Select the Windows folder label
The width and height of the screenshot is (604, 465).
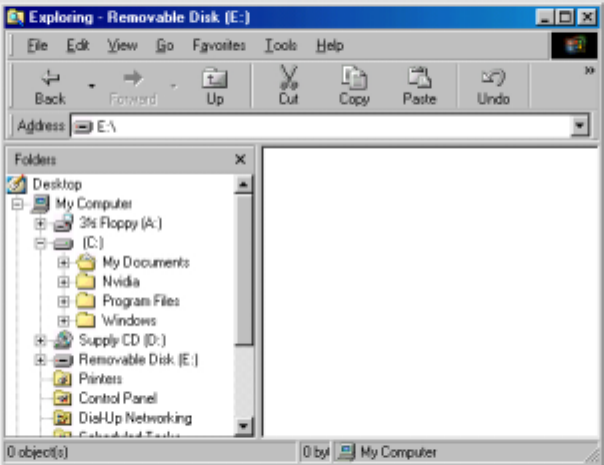[x=129, y=321]
